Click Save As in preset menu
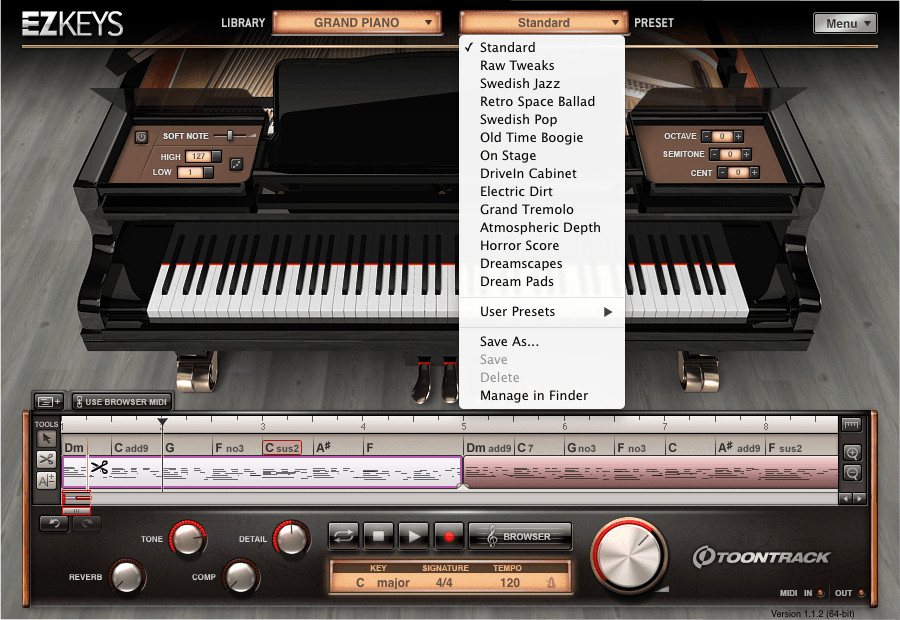This screenshot has width=900, height=620. point(509,342)
